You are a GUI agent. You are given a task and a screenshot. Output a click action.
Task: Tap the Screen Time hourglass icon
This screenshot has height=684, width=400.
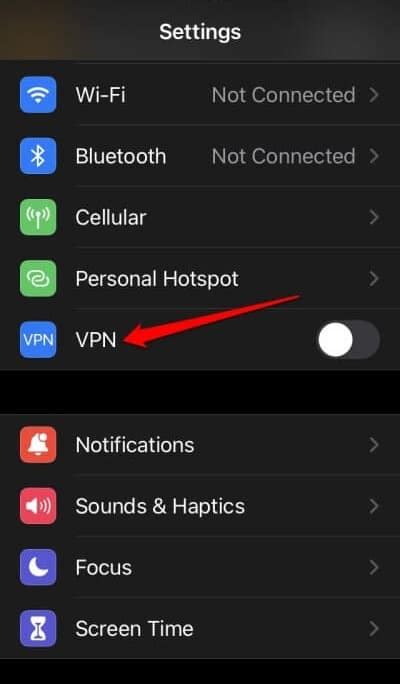pos(38,629)
